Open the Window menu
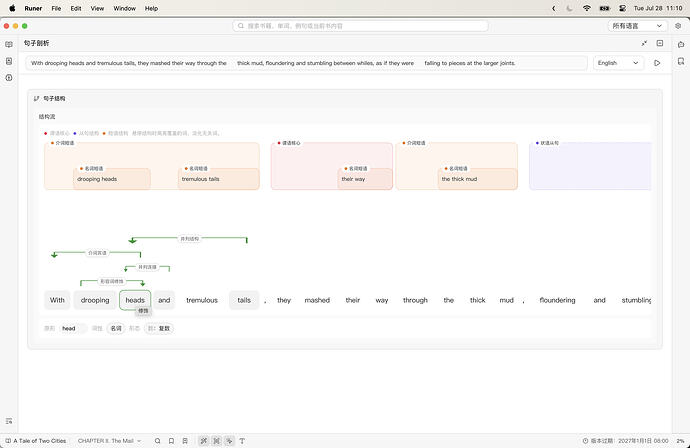 click(125, 8)
